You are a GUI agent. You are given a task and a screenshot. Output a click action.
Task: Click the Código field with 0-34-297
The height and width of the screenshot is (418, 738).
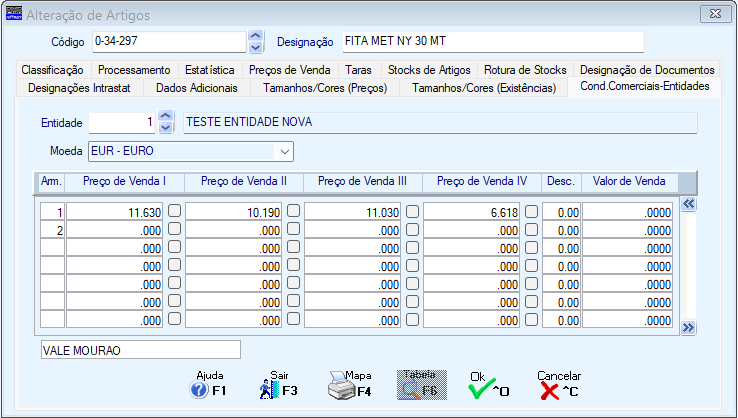point(169,41)
